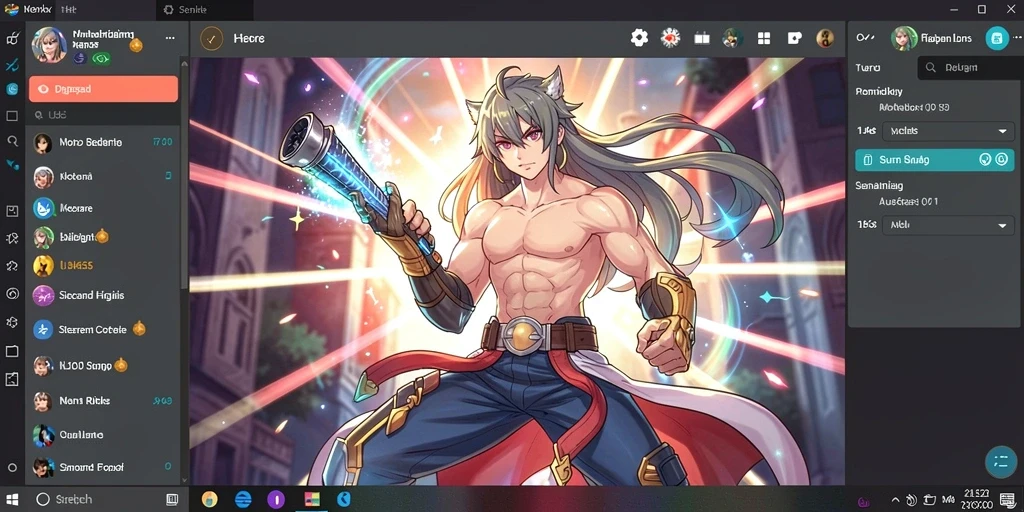Click the orange Dajmsad button
Image resolution: width=1024 pixels, height=512 pixels.
[103, 89]
